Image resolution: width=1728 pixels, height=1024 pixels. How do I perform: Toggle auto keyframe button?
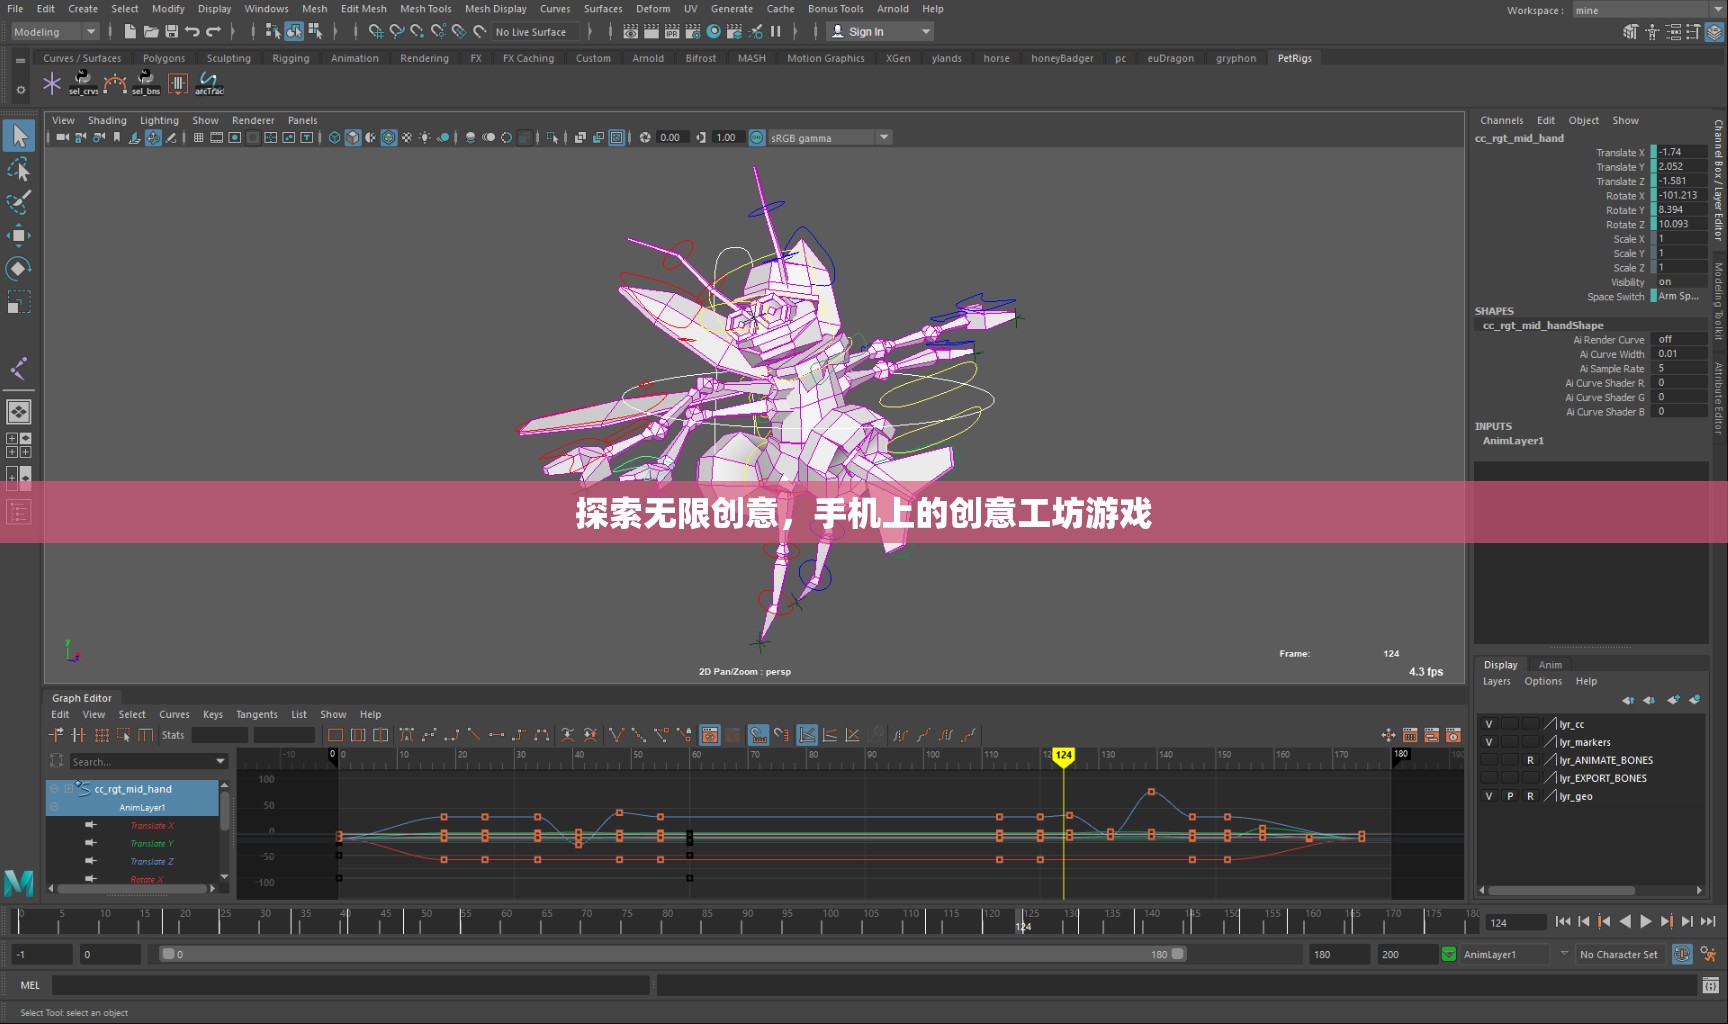click(x=1683, y=954)
